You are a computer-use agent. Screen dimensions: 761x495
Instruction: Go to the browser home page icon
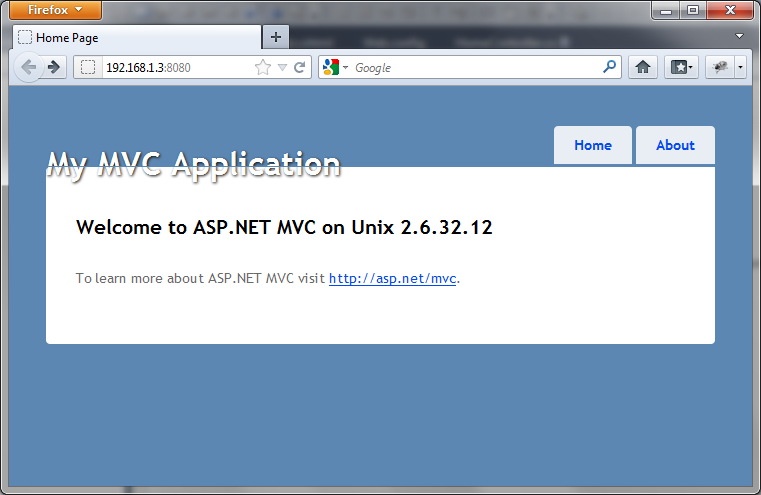pyautogui.click(x=643, y=67)
